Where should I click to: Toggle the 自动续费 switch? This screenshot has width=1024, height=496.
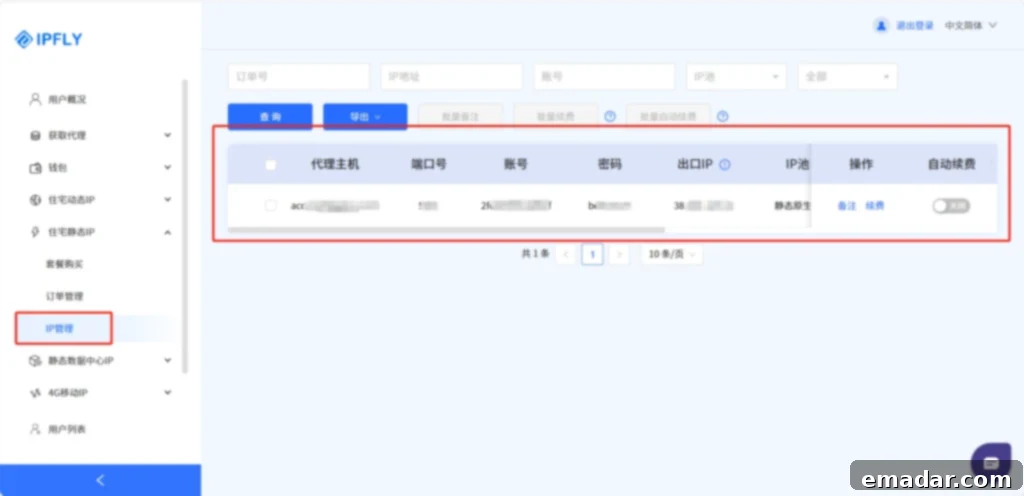951,206
